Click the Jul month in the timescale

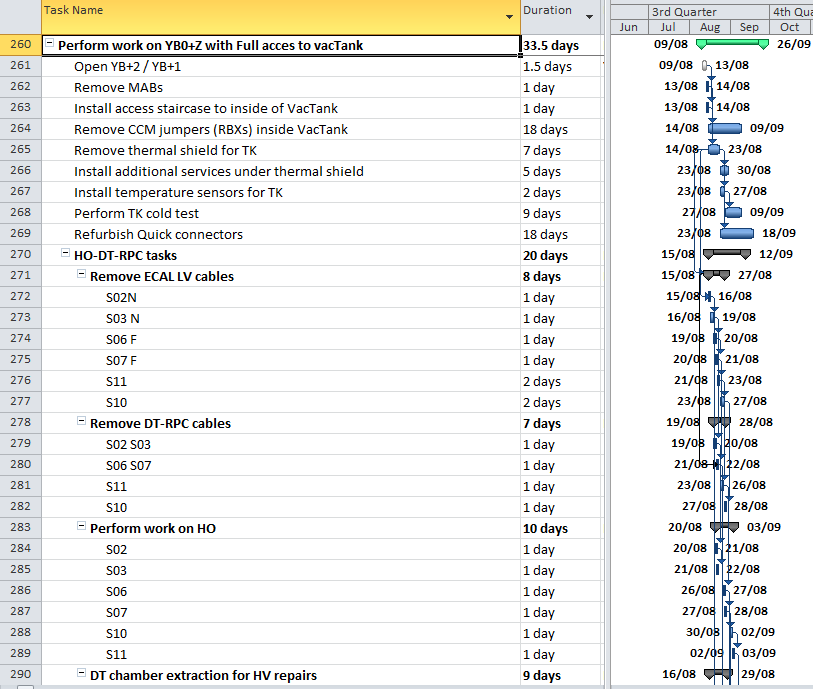tap(668, 27)
